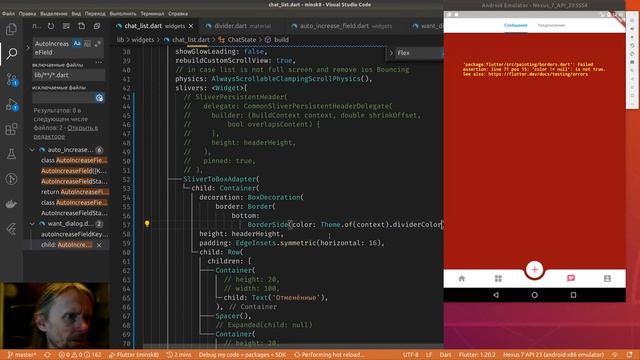Screen dimensions: 640x360
Task: Toggle search details with the three dots
Action: click(x=99, y=63)
